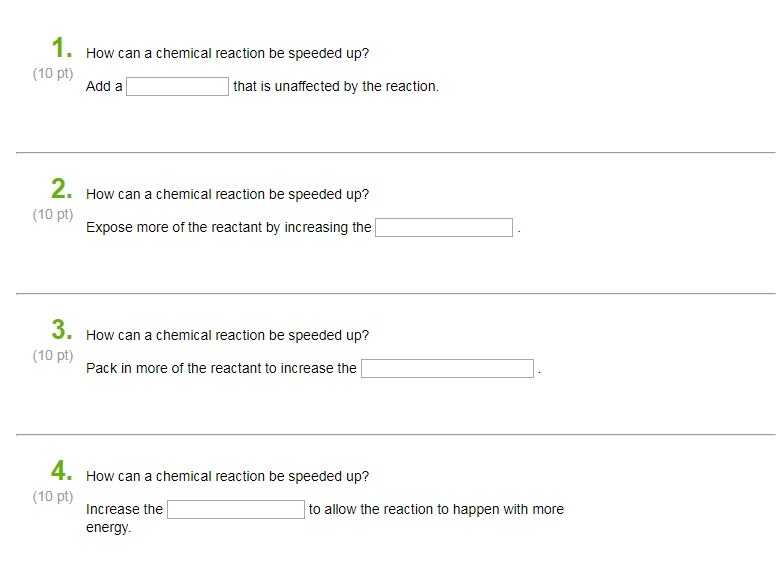Select the blank after "to increase the"

tap(447, 368)
